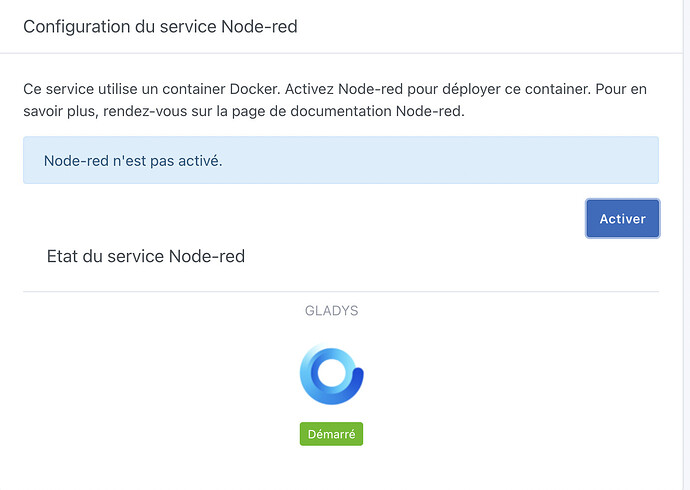Click the GLADYS label above the logo

pyautogui.click(x=331, y=311)
